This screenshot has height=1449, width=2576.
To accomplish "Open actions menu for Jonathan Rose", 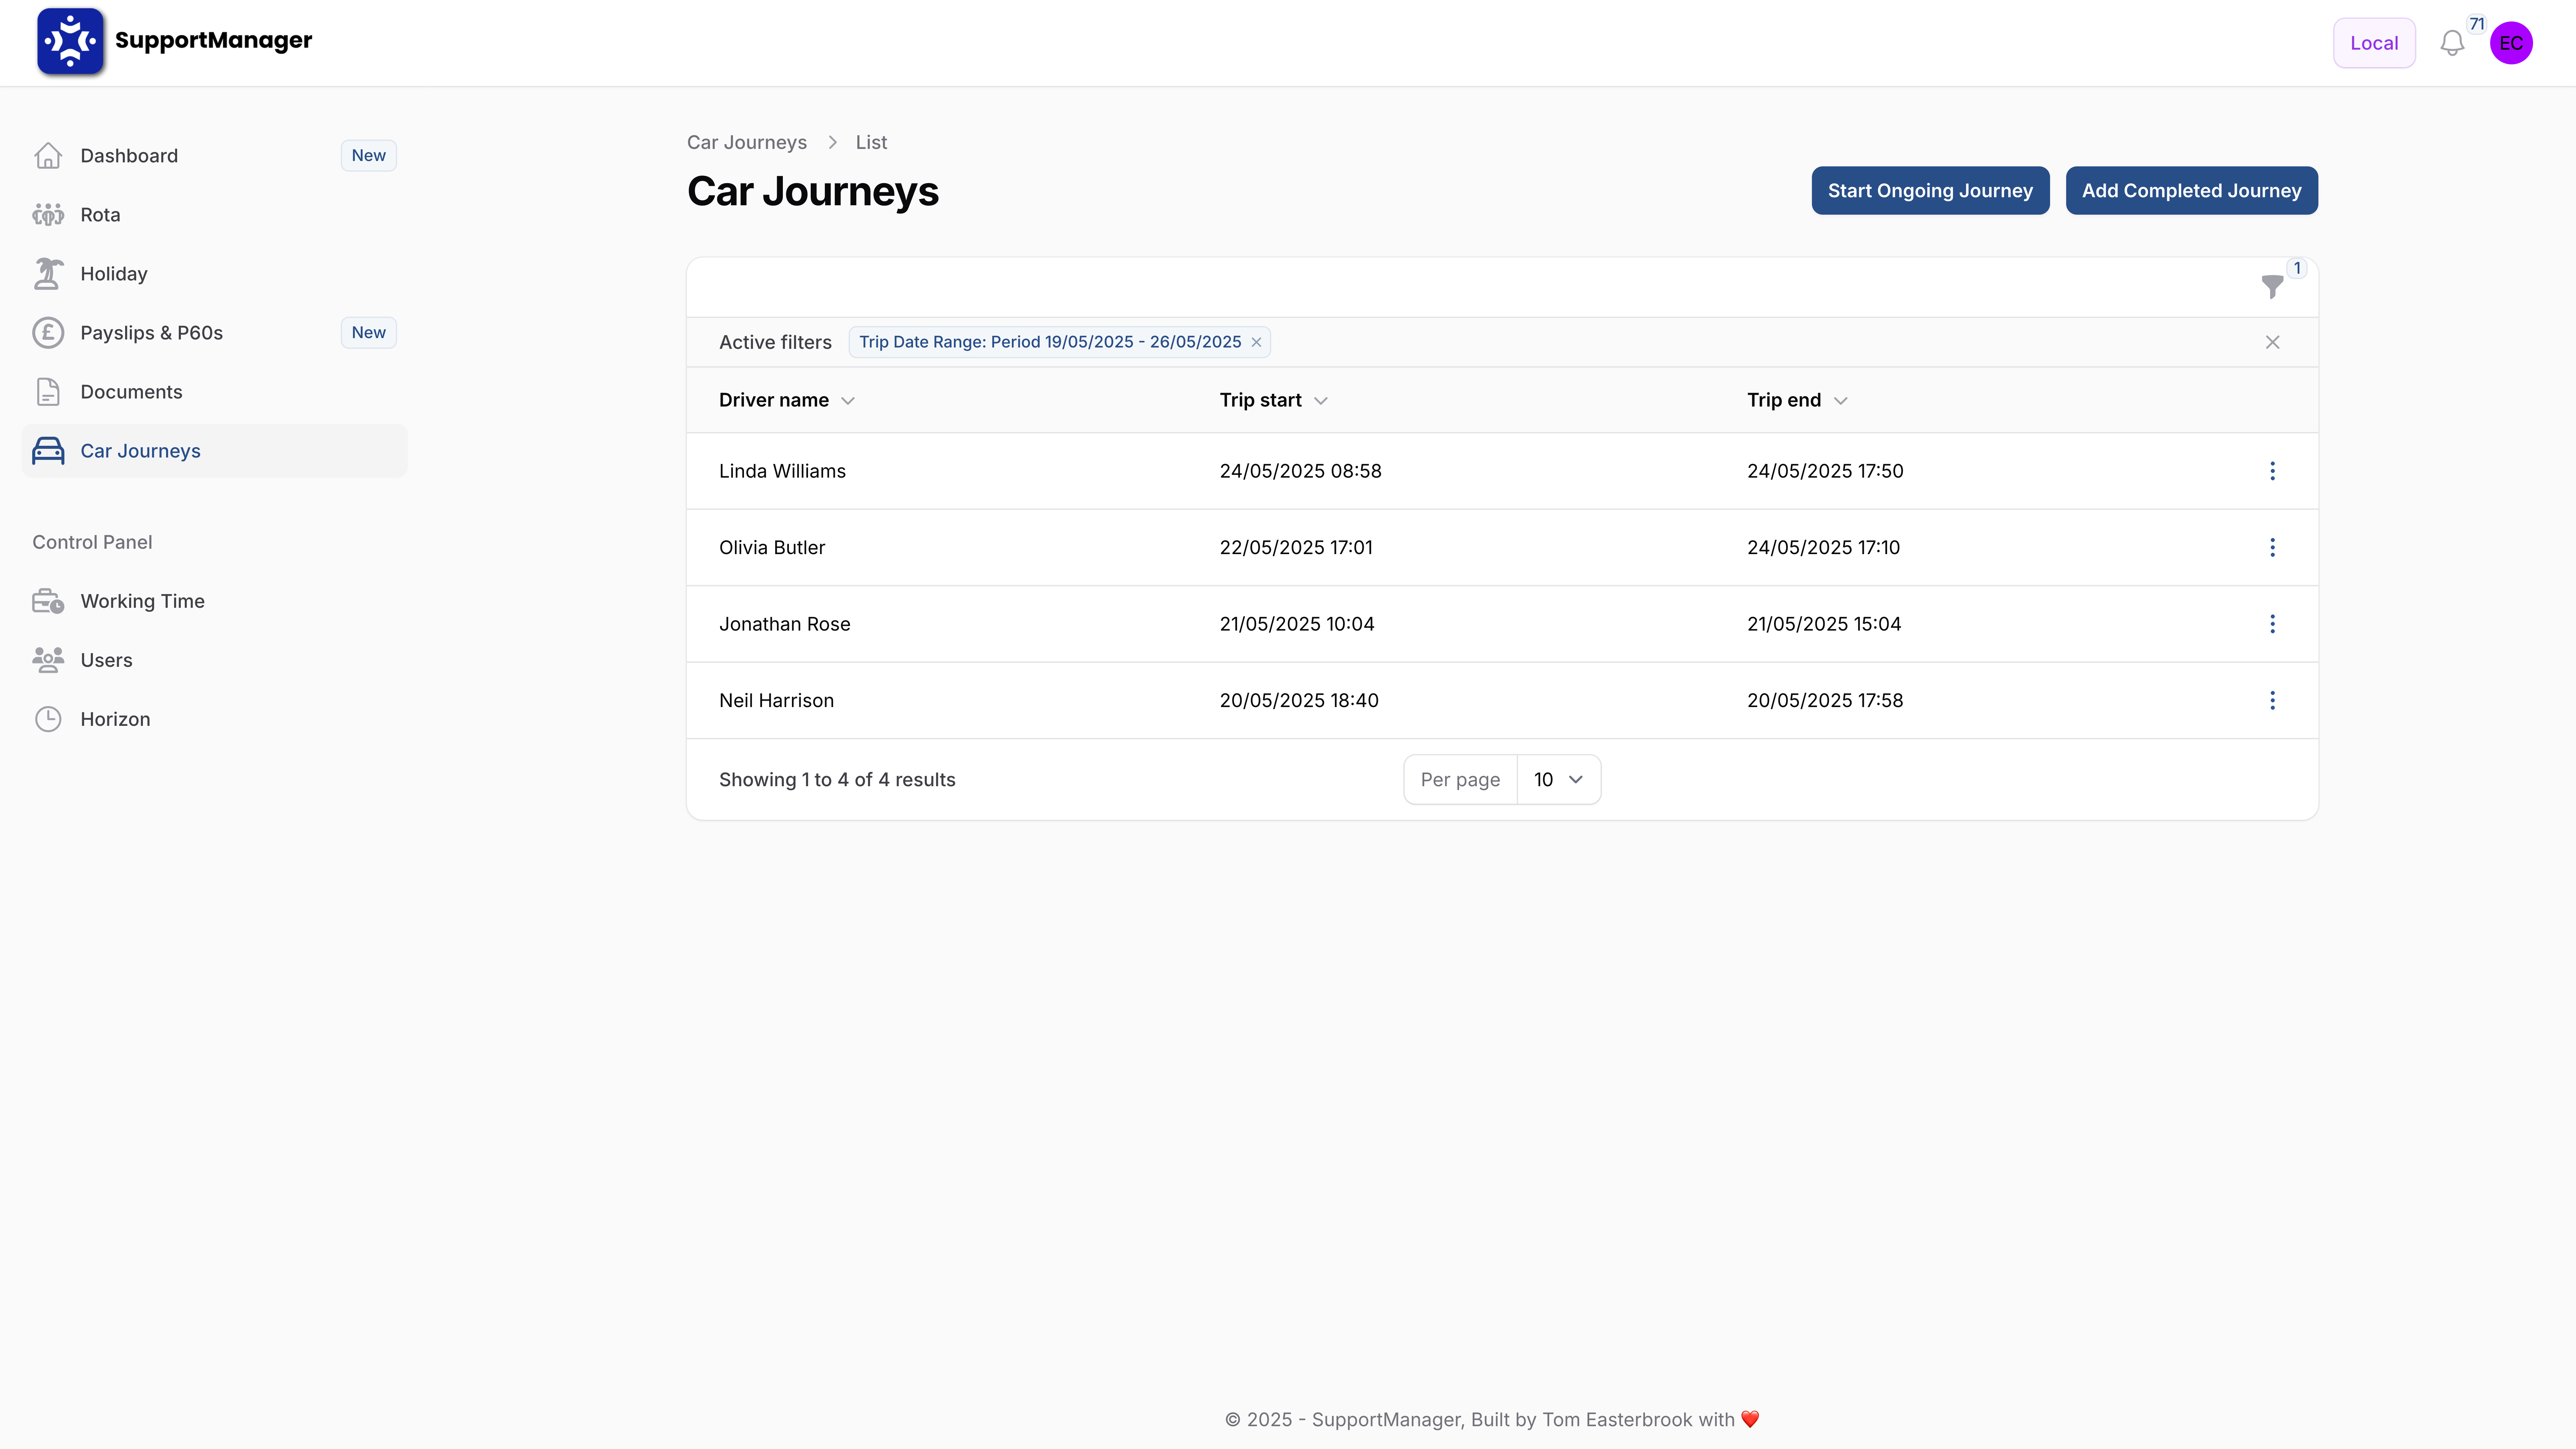I will (x=2272, y=624).
